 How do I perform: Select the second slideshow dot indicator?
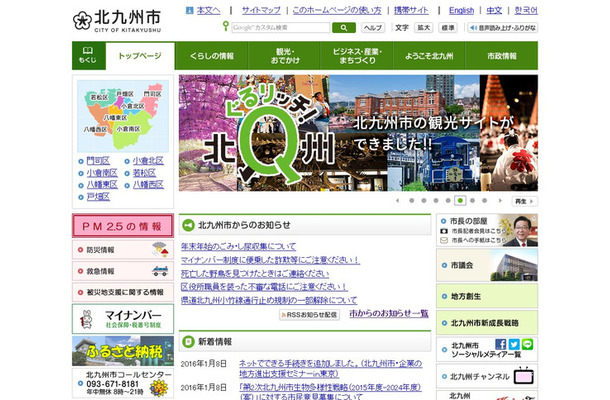pyautogui.click(x=424, y=200)
